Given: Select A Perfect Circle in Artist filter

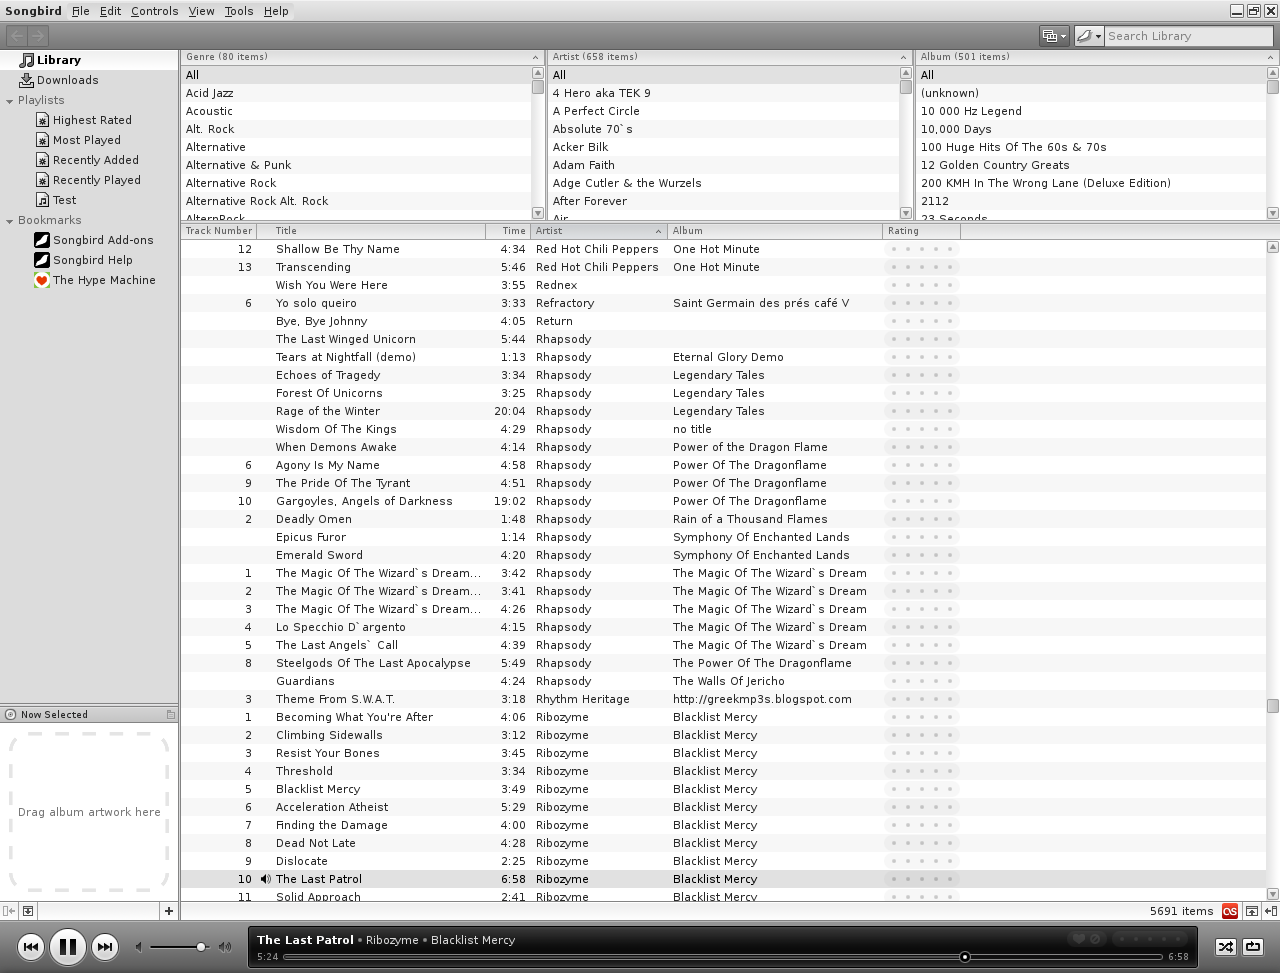Looking at the screenshot, I should [x=724, y=111].
